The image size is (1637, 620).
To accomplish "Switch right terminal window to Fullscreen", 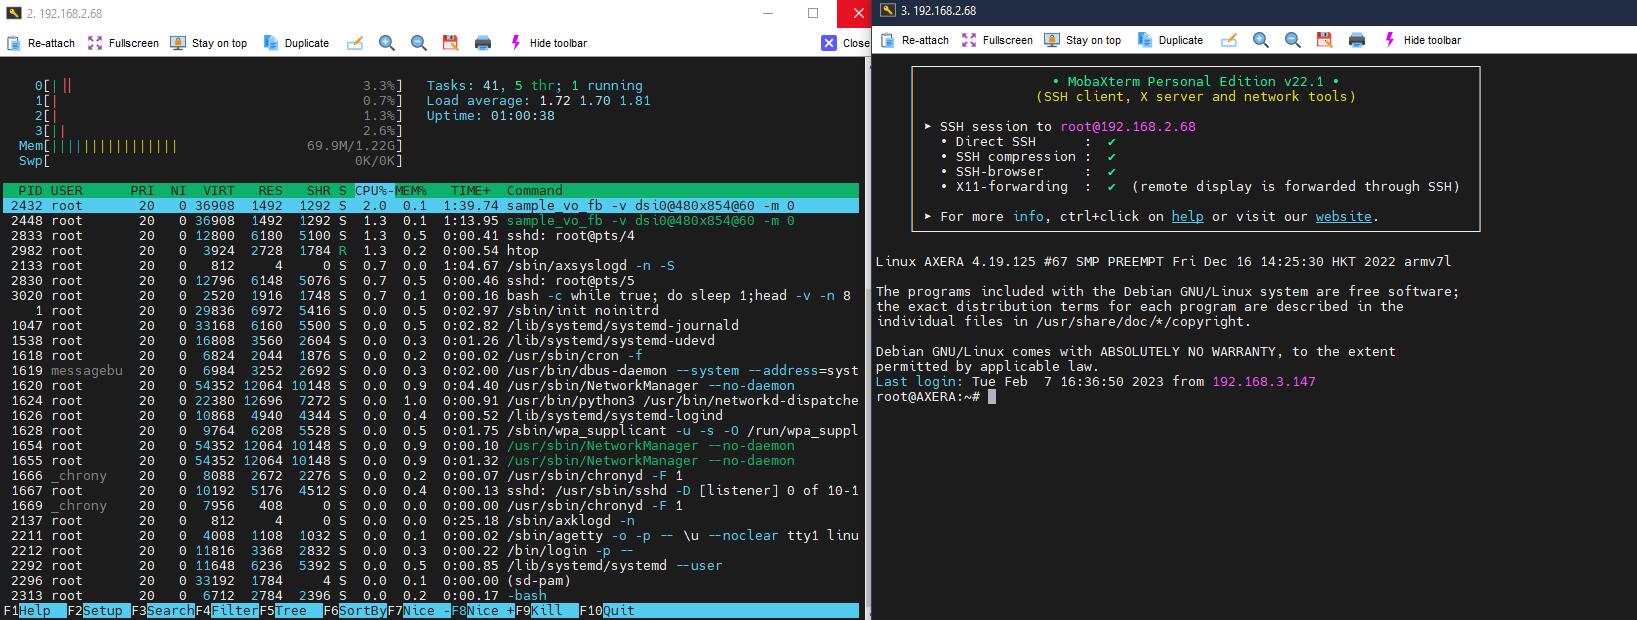I will pos(997,40).
